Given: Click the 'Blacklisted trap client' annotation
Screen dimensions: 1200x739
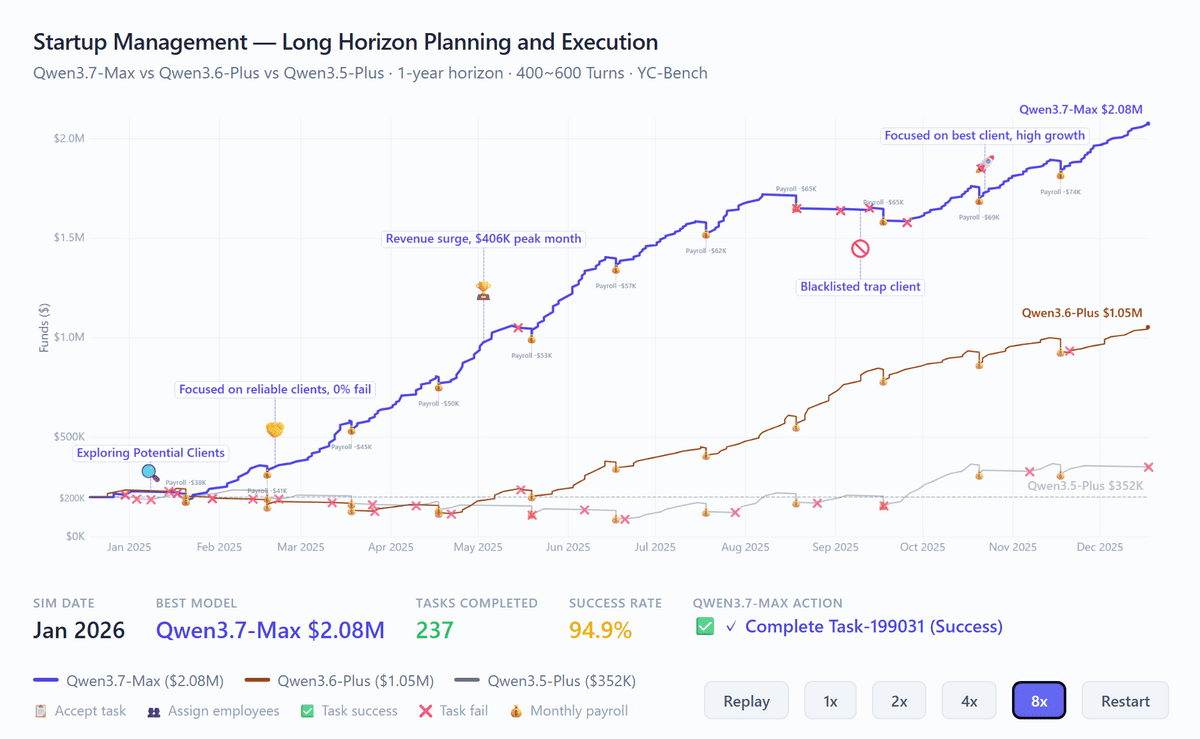Looking at the screenshot, I should [860, 287].
